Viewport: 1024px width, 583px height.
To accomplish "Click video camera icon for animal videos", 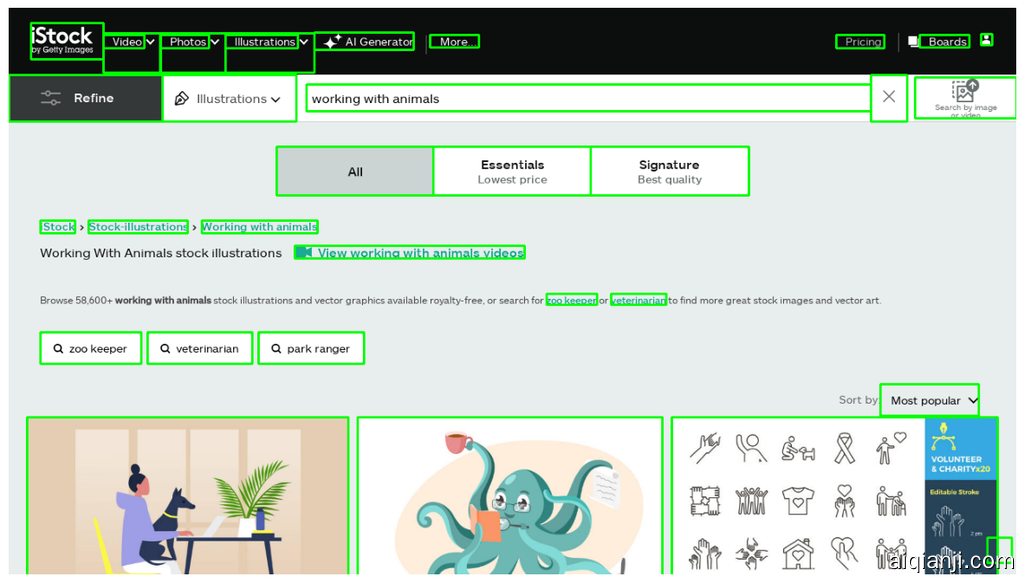I will pyautogui.click(x=304, y=253).
